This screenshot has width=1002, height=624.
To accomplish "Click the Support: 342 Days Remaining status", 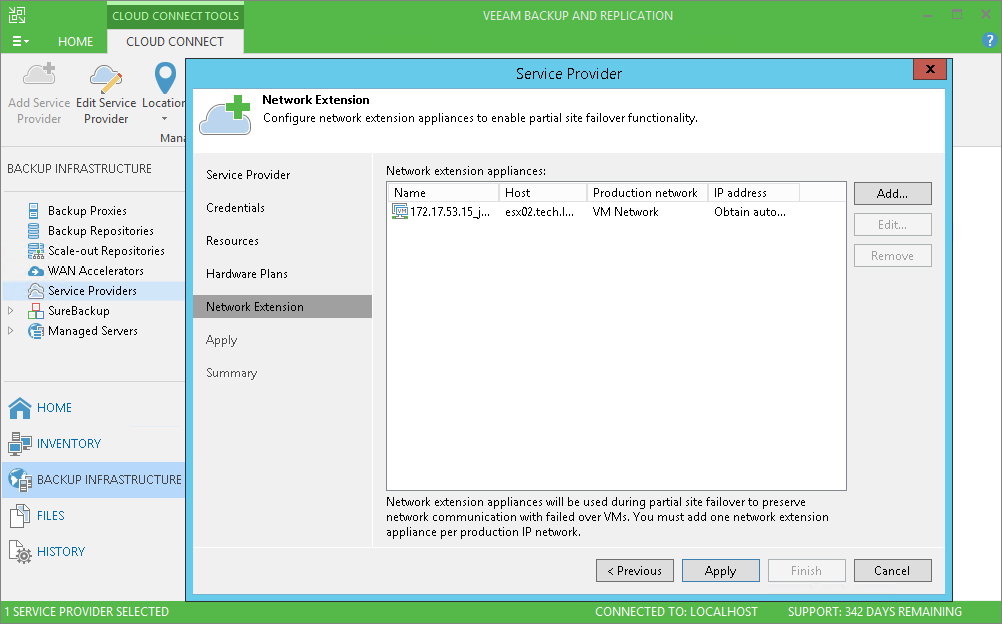I will click(875, 612).
